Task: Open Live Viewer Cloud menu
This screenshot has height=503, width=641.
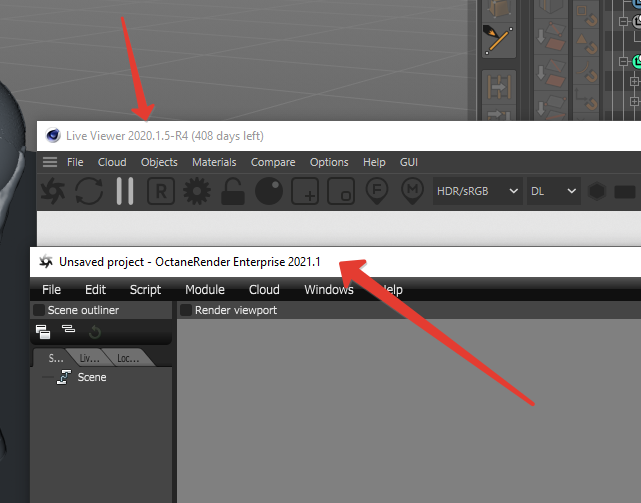Action: click(112, 162)
